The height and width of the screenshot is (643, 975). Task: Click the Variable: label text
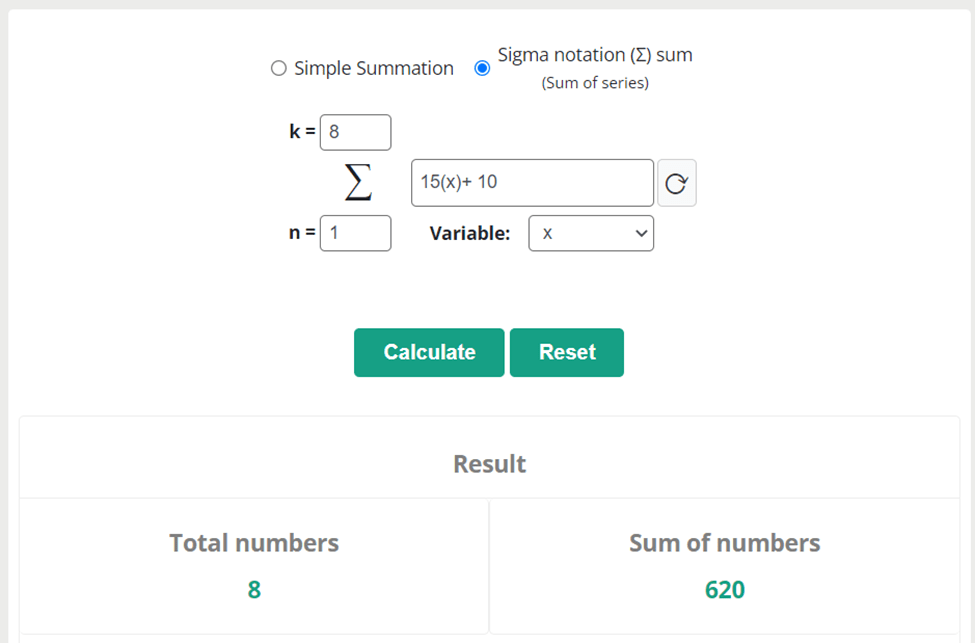469,233
